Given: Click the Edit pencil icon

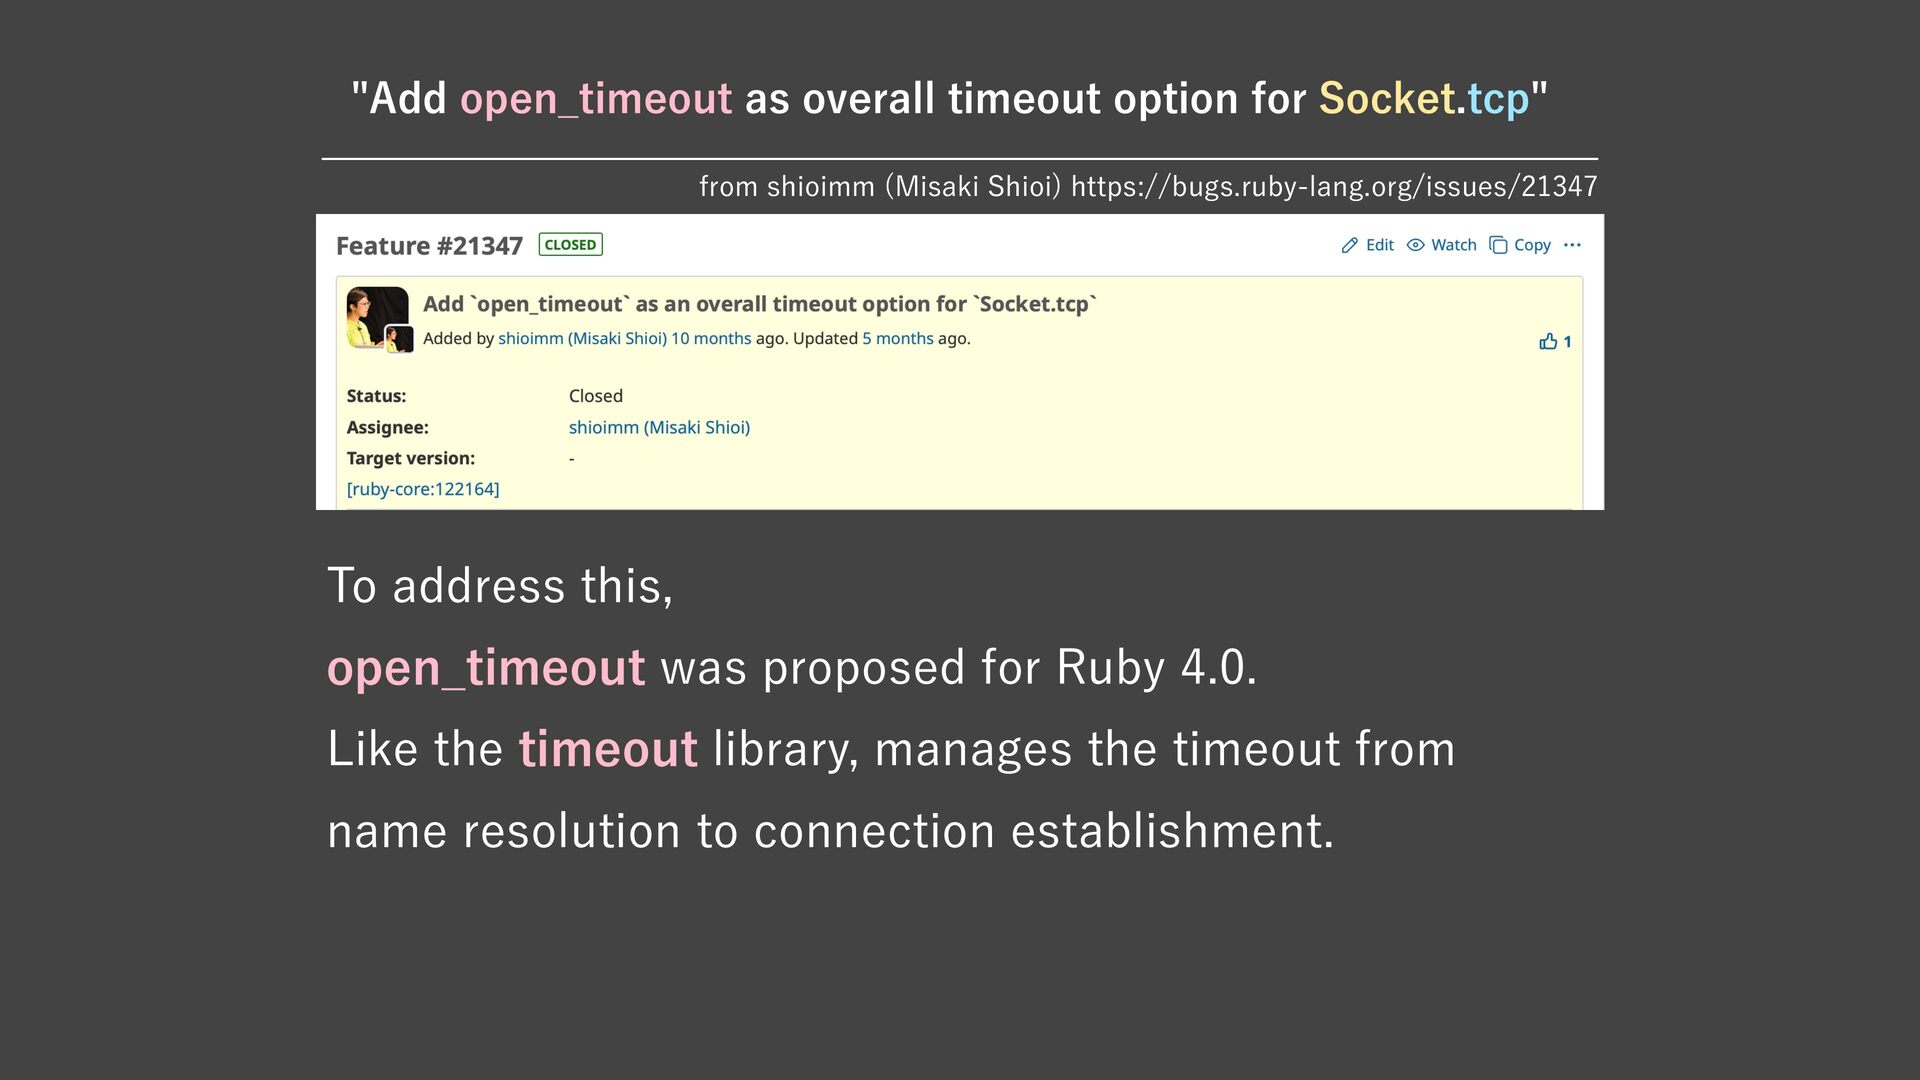Looking at the screenshot, I should click(x=1350, y=245).
